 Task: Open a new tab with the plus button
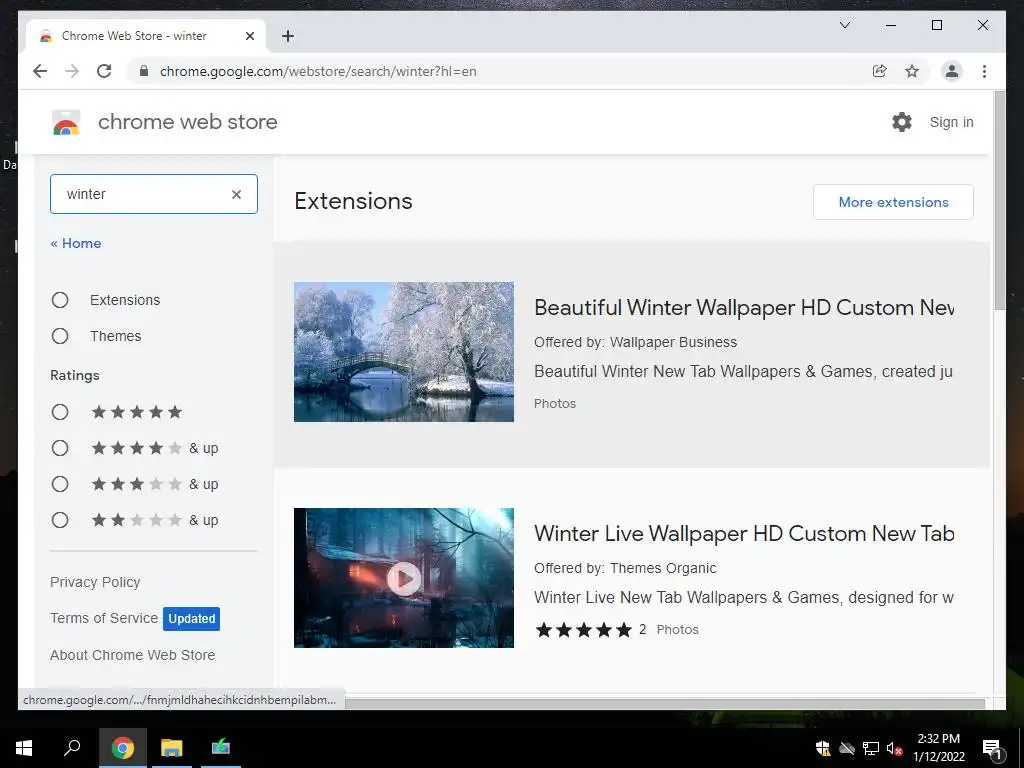tap(288, 36)
